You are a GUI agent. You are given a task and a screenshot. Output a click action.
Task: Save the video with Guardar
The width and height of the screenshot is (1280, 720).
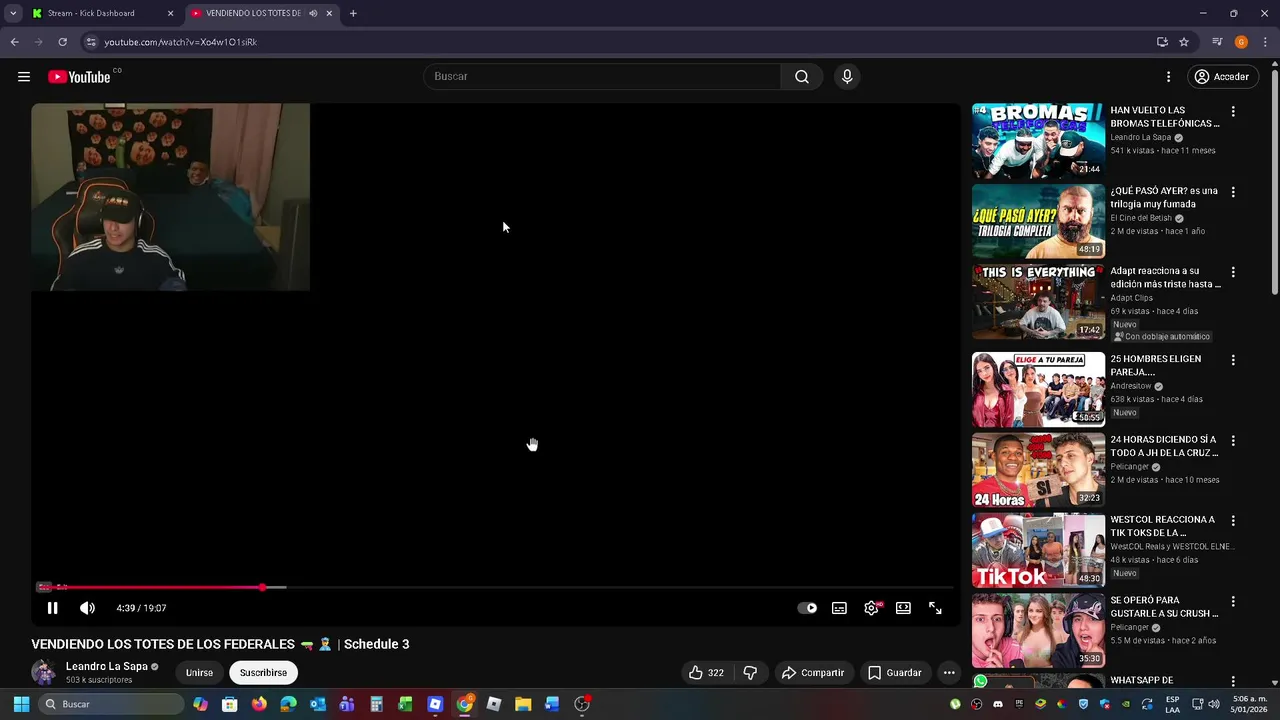click(895, 673)
